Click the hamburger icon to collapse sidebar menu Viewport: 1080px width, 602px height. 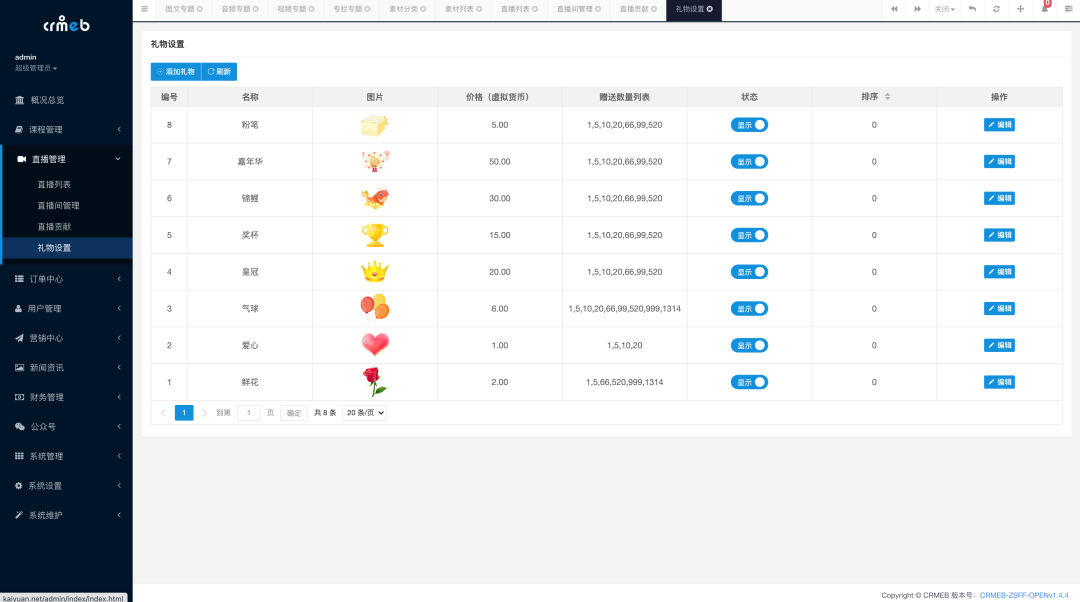(145, 9)
